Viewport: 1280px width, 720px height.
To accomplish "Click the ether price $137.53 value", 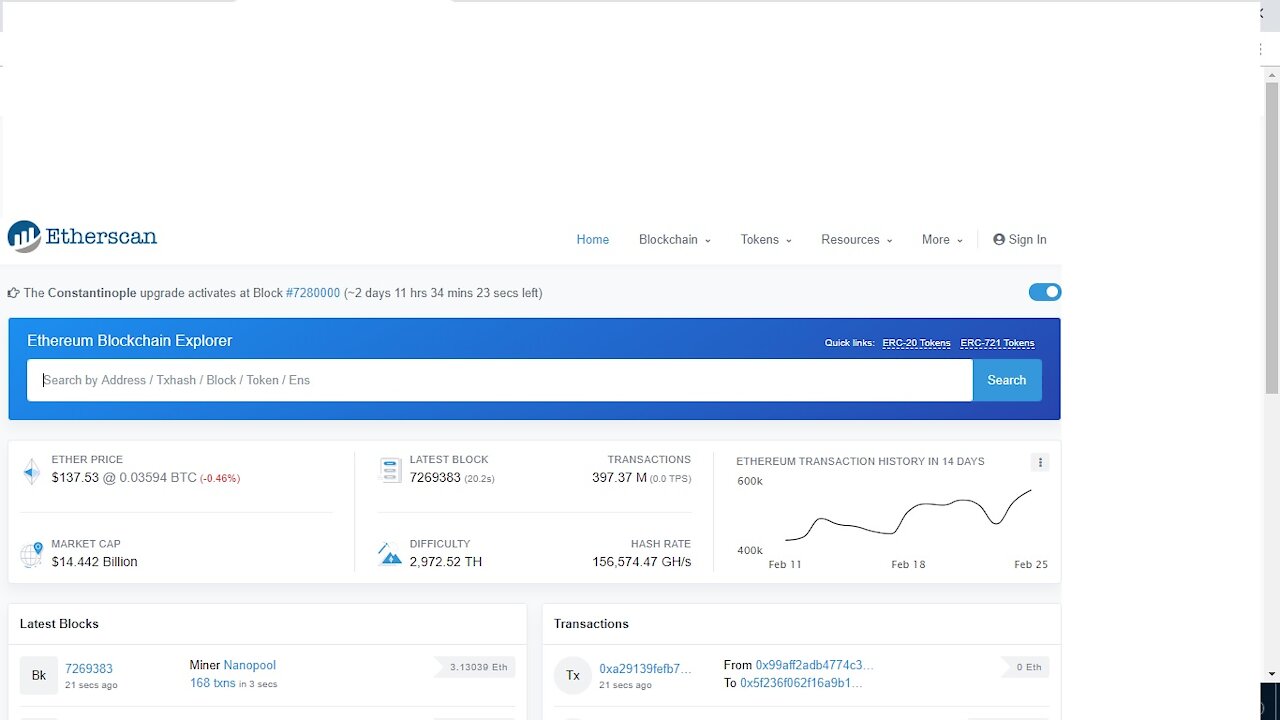I will point(75,478).
